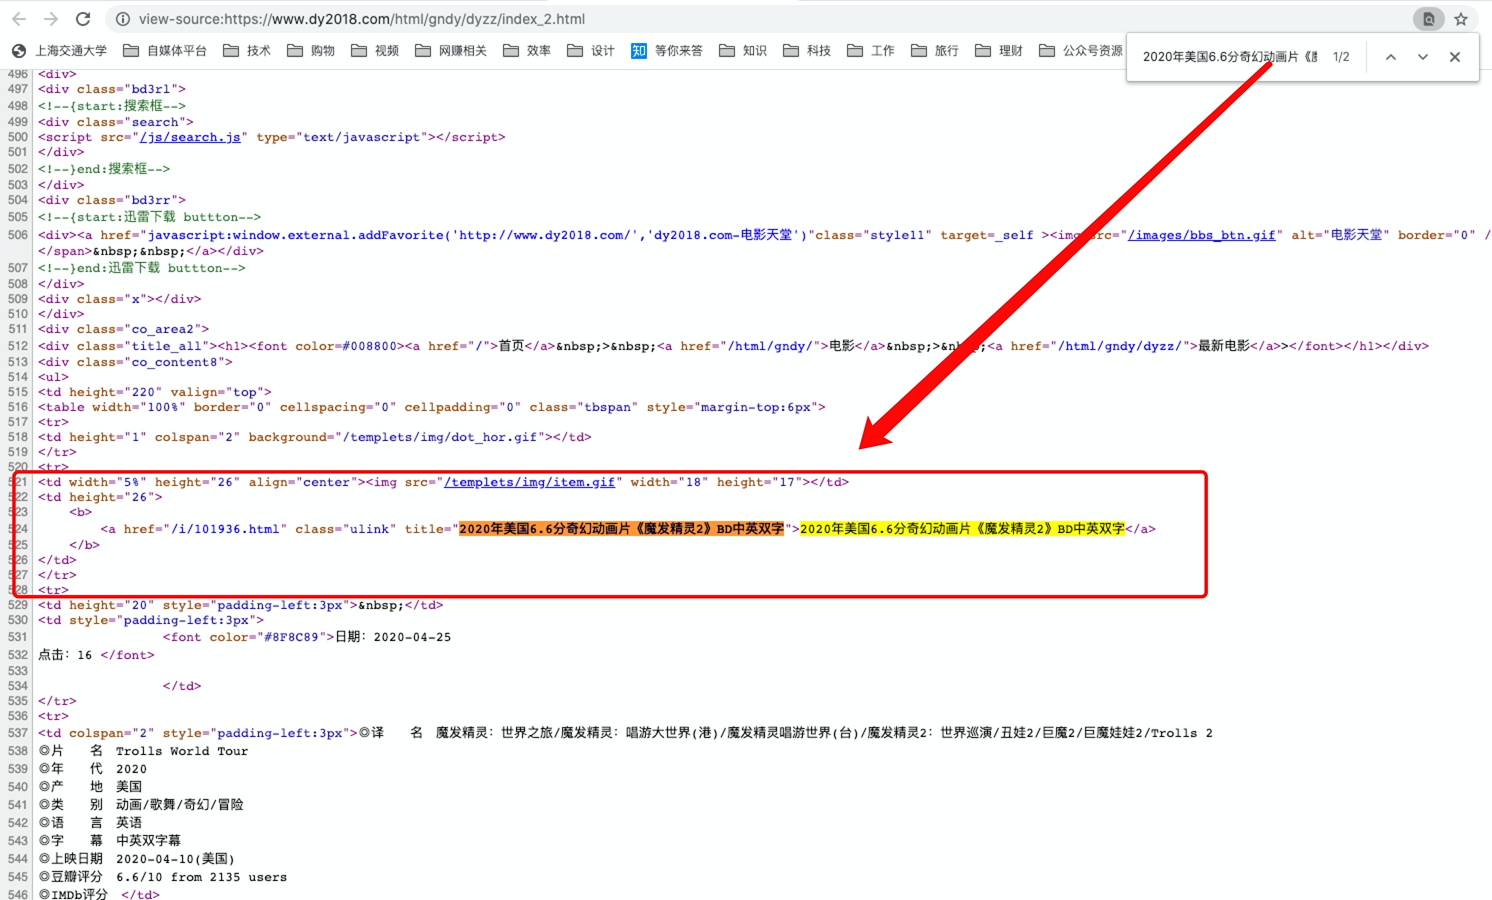This screenshot has width=1492, height=900.
Task: View site information icon in address bar
Action: click(x=122, y=19)
